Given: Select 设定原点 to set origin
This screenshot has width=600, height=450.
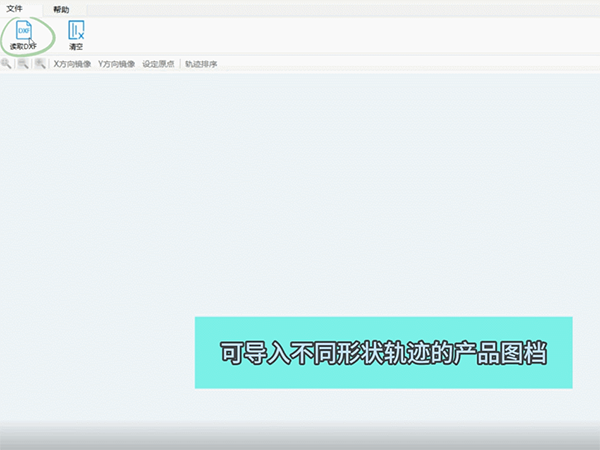Looking at the screenshot, I should [x=158, y=64].
